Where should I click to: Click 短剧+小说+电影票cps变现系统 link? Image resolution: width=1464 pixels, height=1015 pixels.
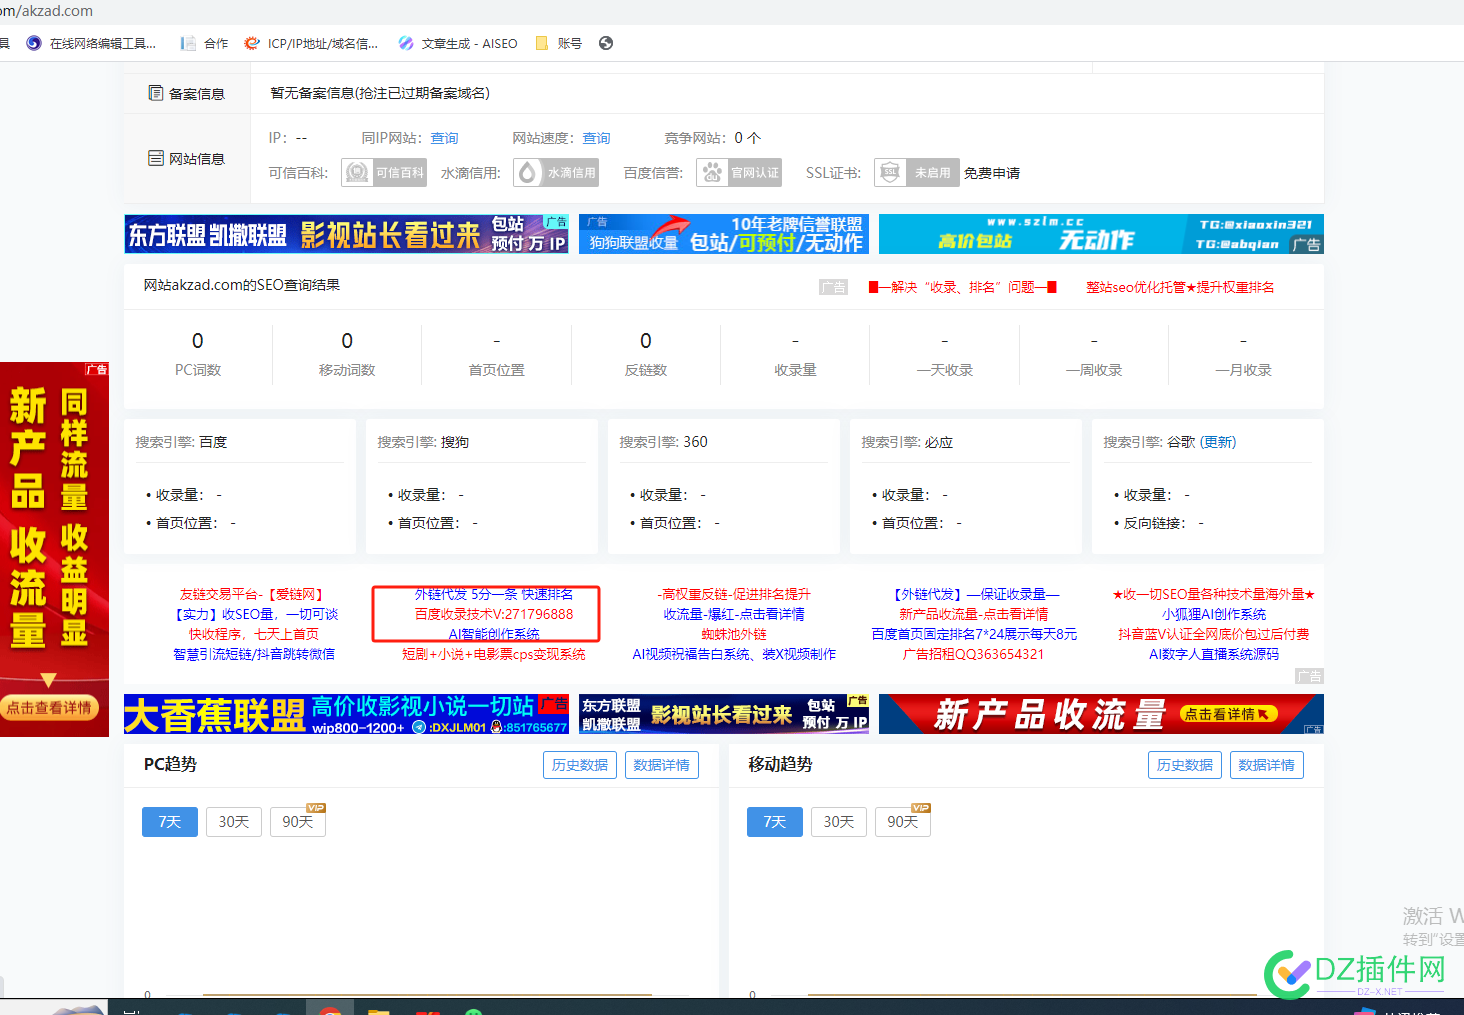click(494, 654)
